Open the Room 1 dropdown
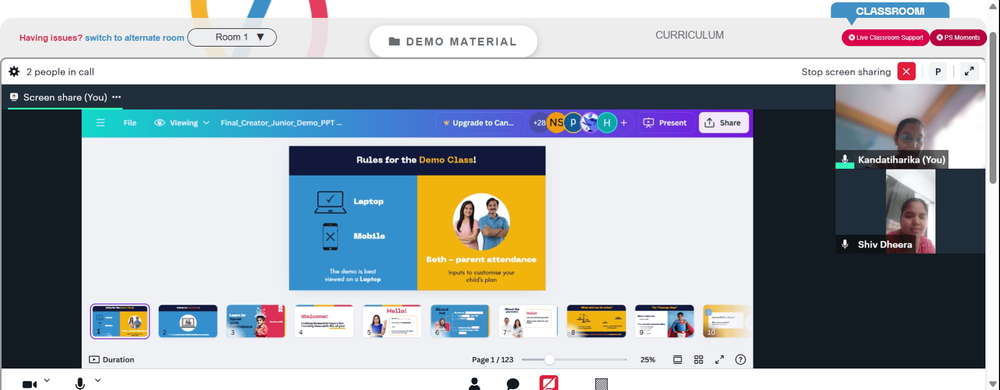 tap(232, 38)
